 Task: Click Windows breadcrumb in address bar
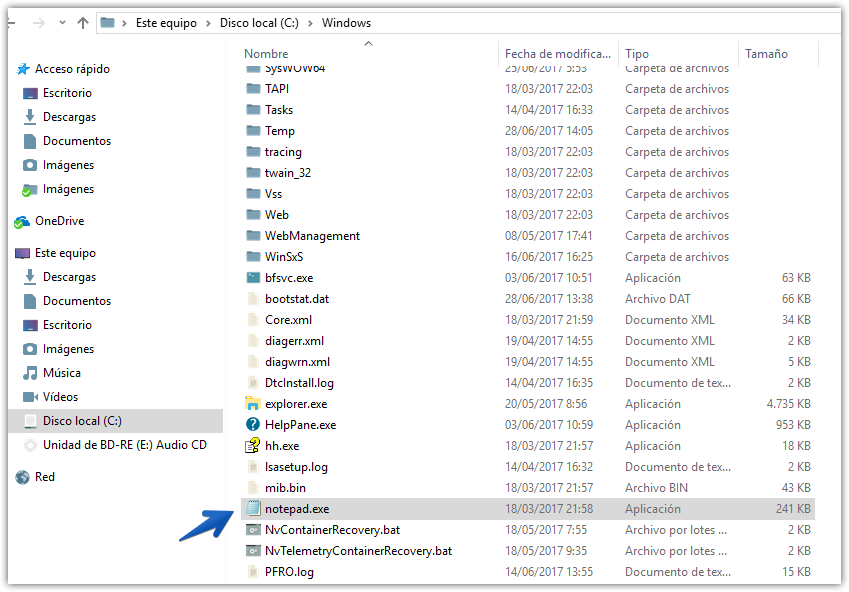click(x=346, y=23)
